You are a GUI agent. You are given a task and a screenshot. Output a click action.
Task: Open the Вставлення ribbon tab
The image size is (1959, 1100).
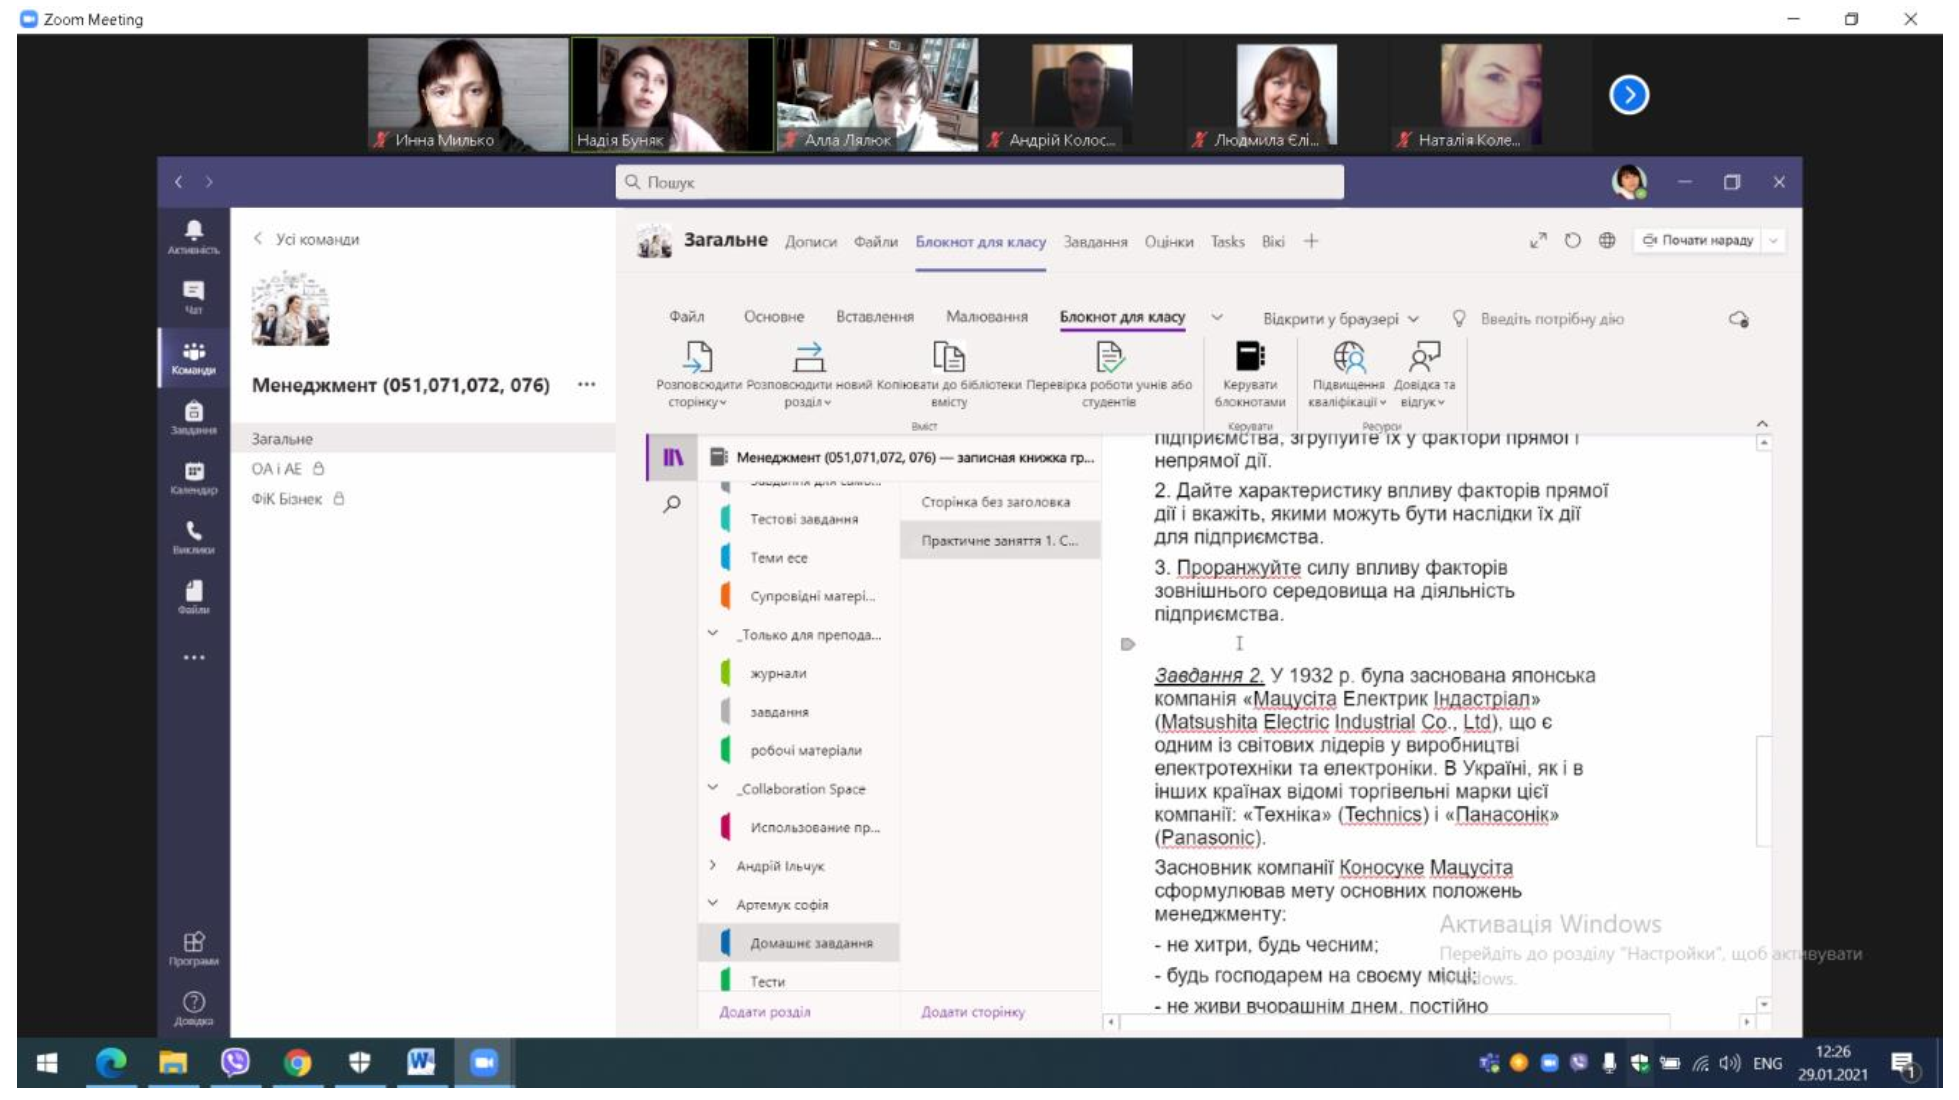[x=874, y=317]
